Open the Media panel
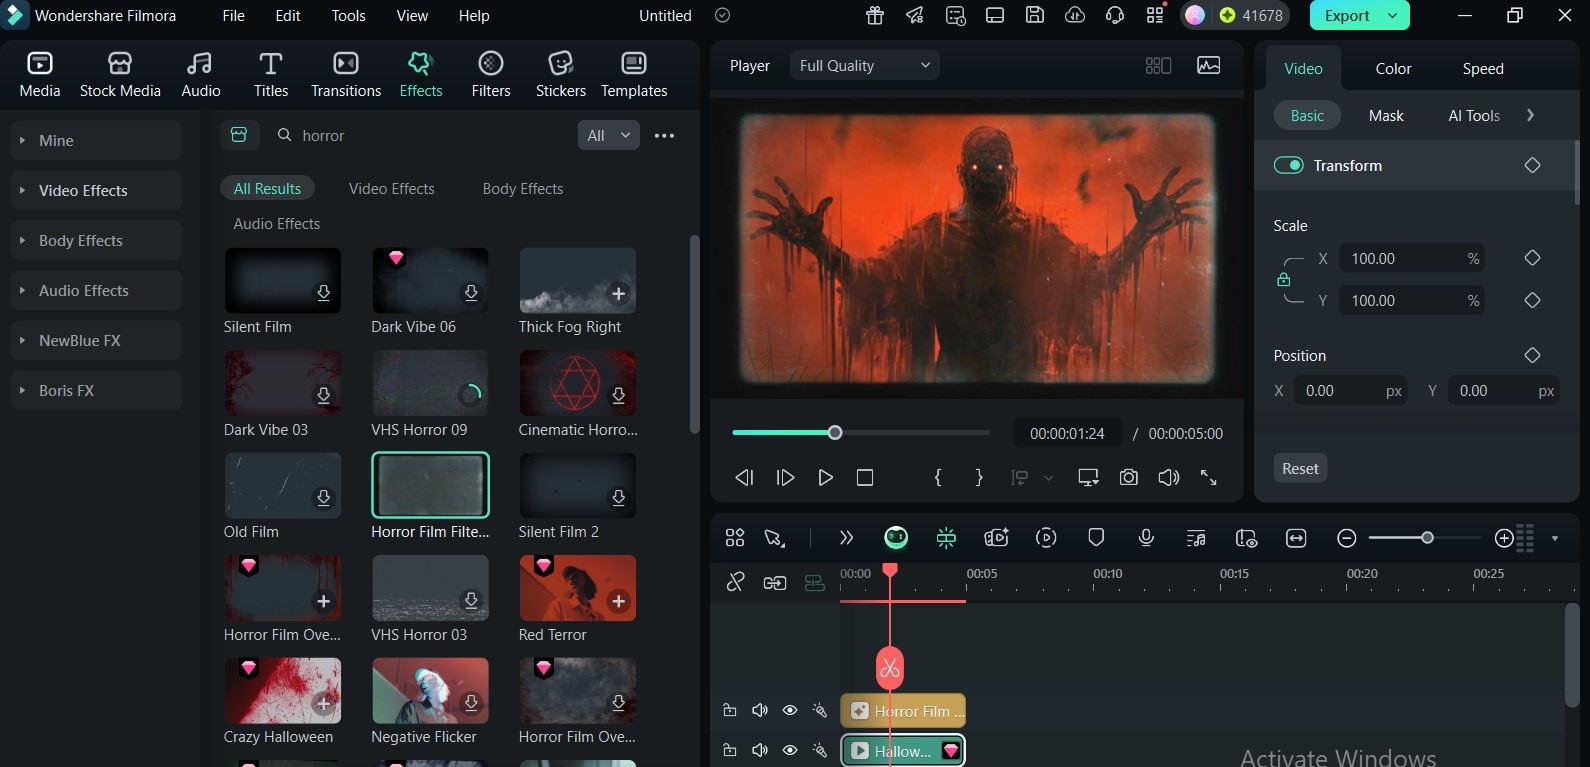 click(x=40, y=75)
